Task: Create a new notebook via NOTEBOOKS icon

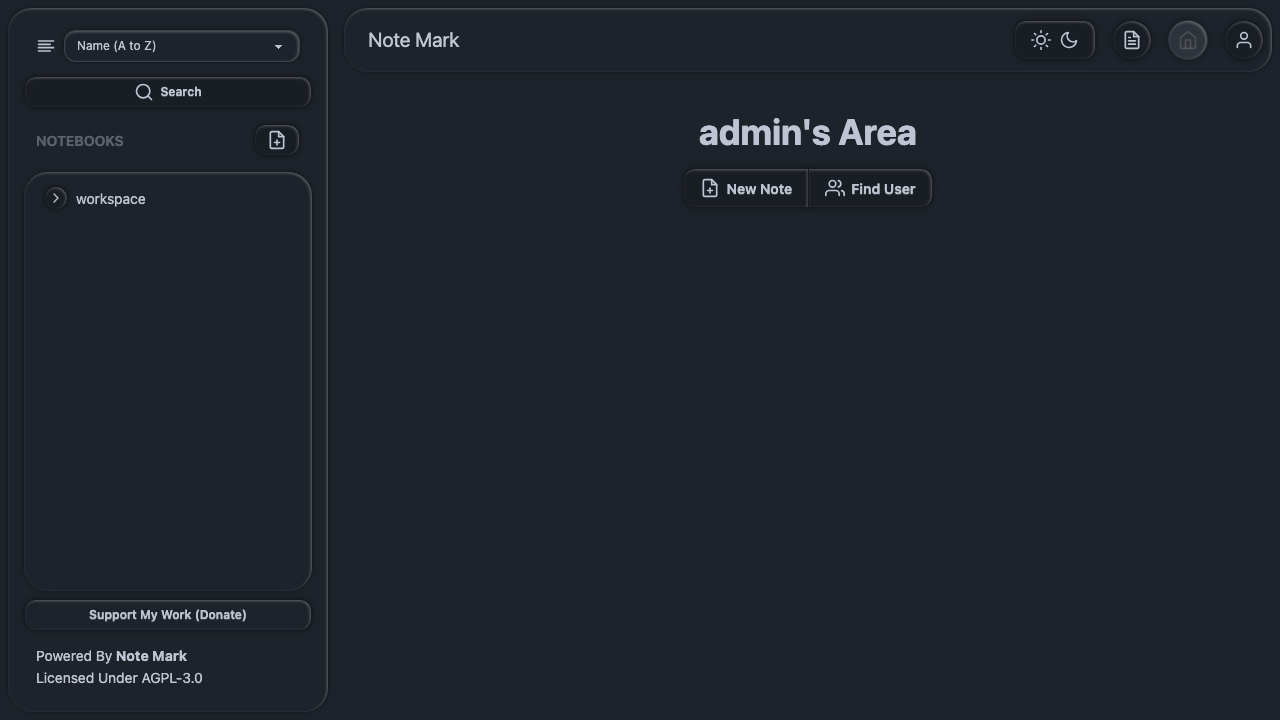Action: 277,141
